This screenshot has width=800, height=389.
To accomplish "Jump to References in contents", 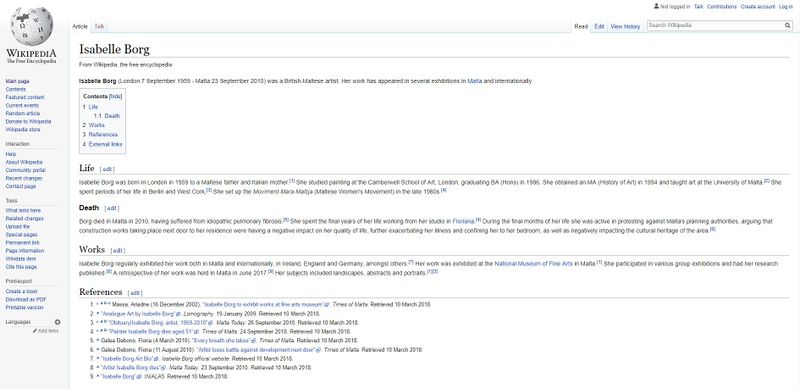I will [103, 135].
